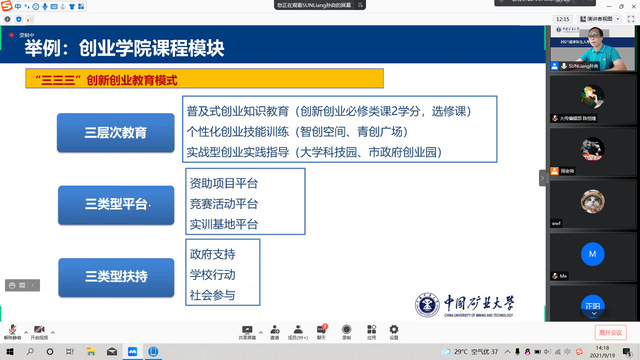640x360 pixels.
Task: Open the speaker view layout menu
Action: click(x=600, y=19)
